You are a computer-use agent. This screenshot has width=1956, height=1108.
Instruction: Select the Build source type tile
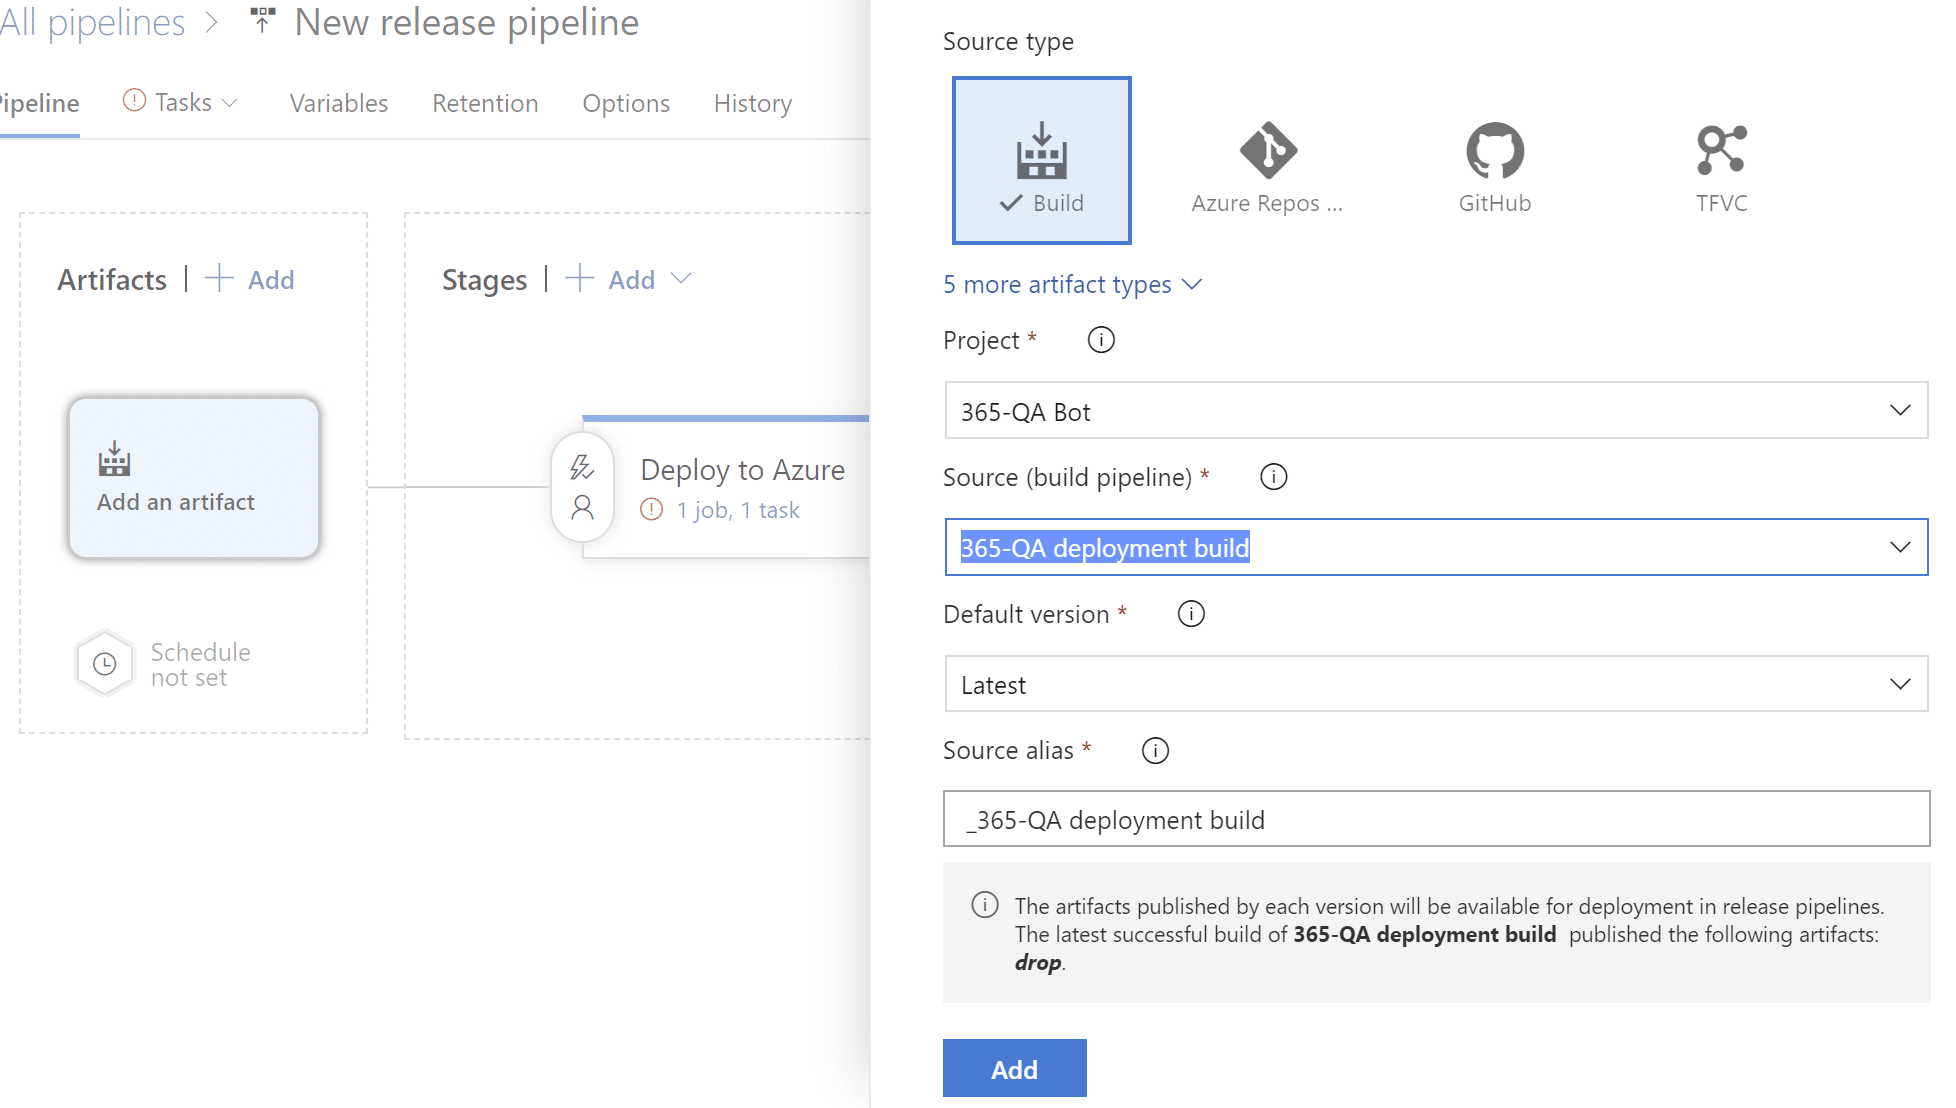(1041, 160)
